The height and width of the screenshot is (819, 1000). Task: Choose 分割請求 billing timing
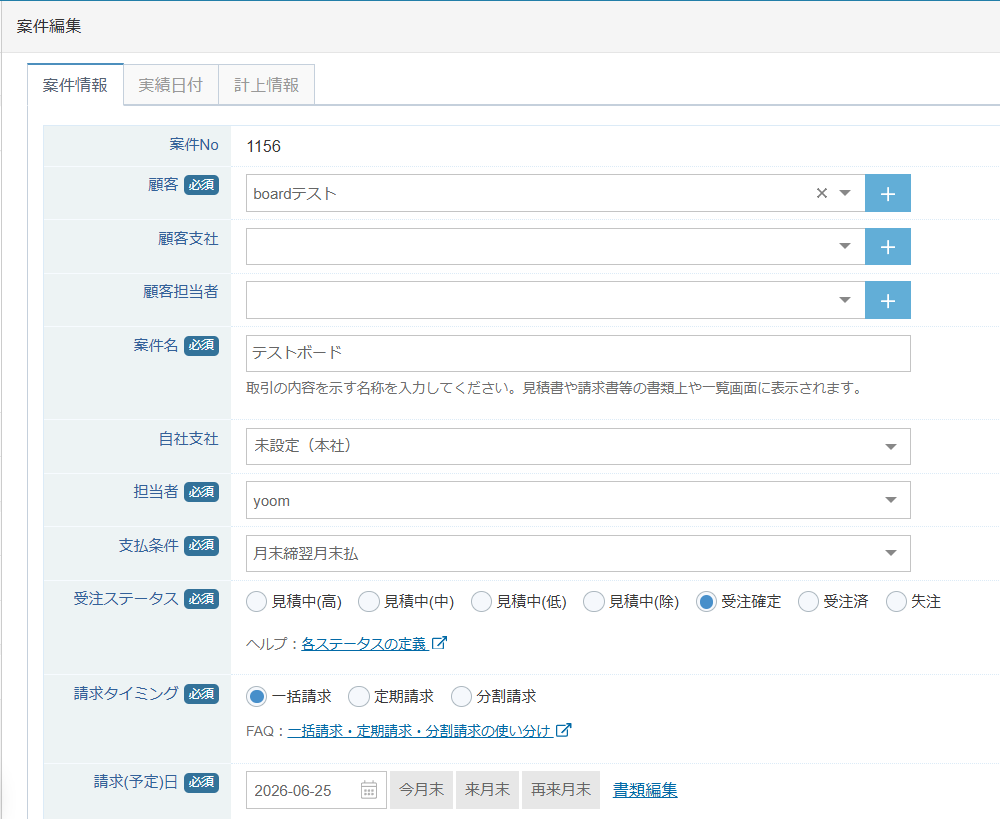click(x=461, y=697)
